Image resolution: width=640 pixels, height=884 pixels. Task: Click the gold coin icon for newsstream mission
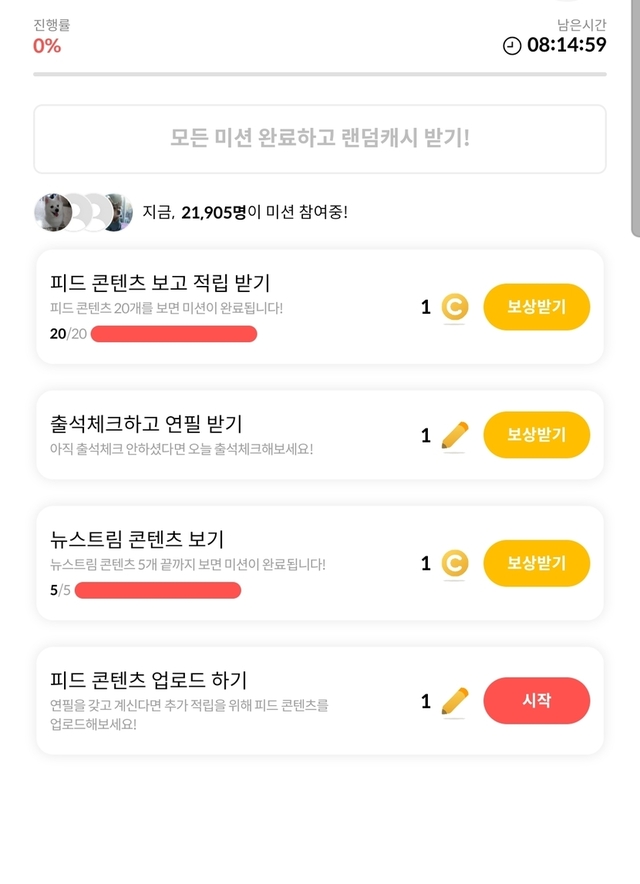(x=455, y=564)
